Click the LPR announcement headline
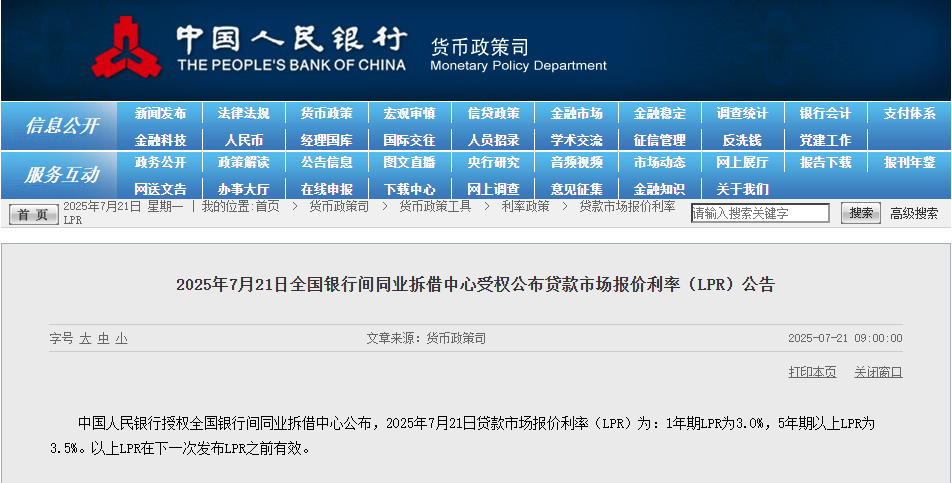Screen dimensions: 952x483 [x=475, y=285]
